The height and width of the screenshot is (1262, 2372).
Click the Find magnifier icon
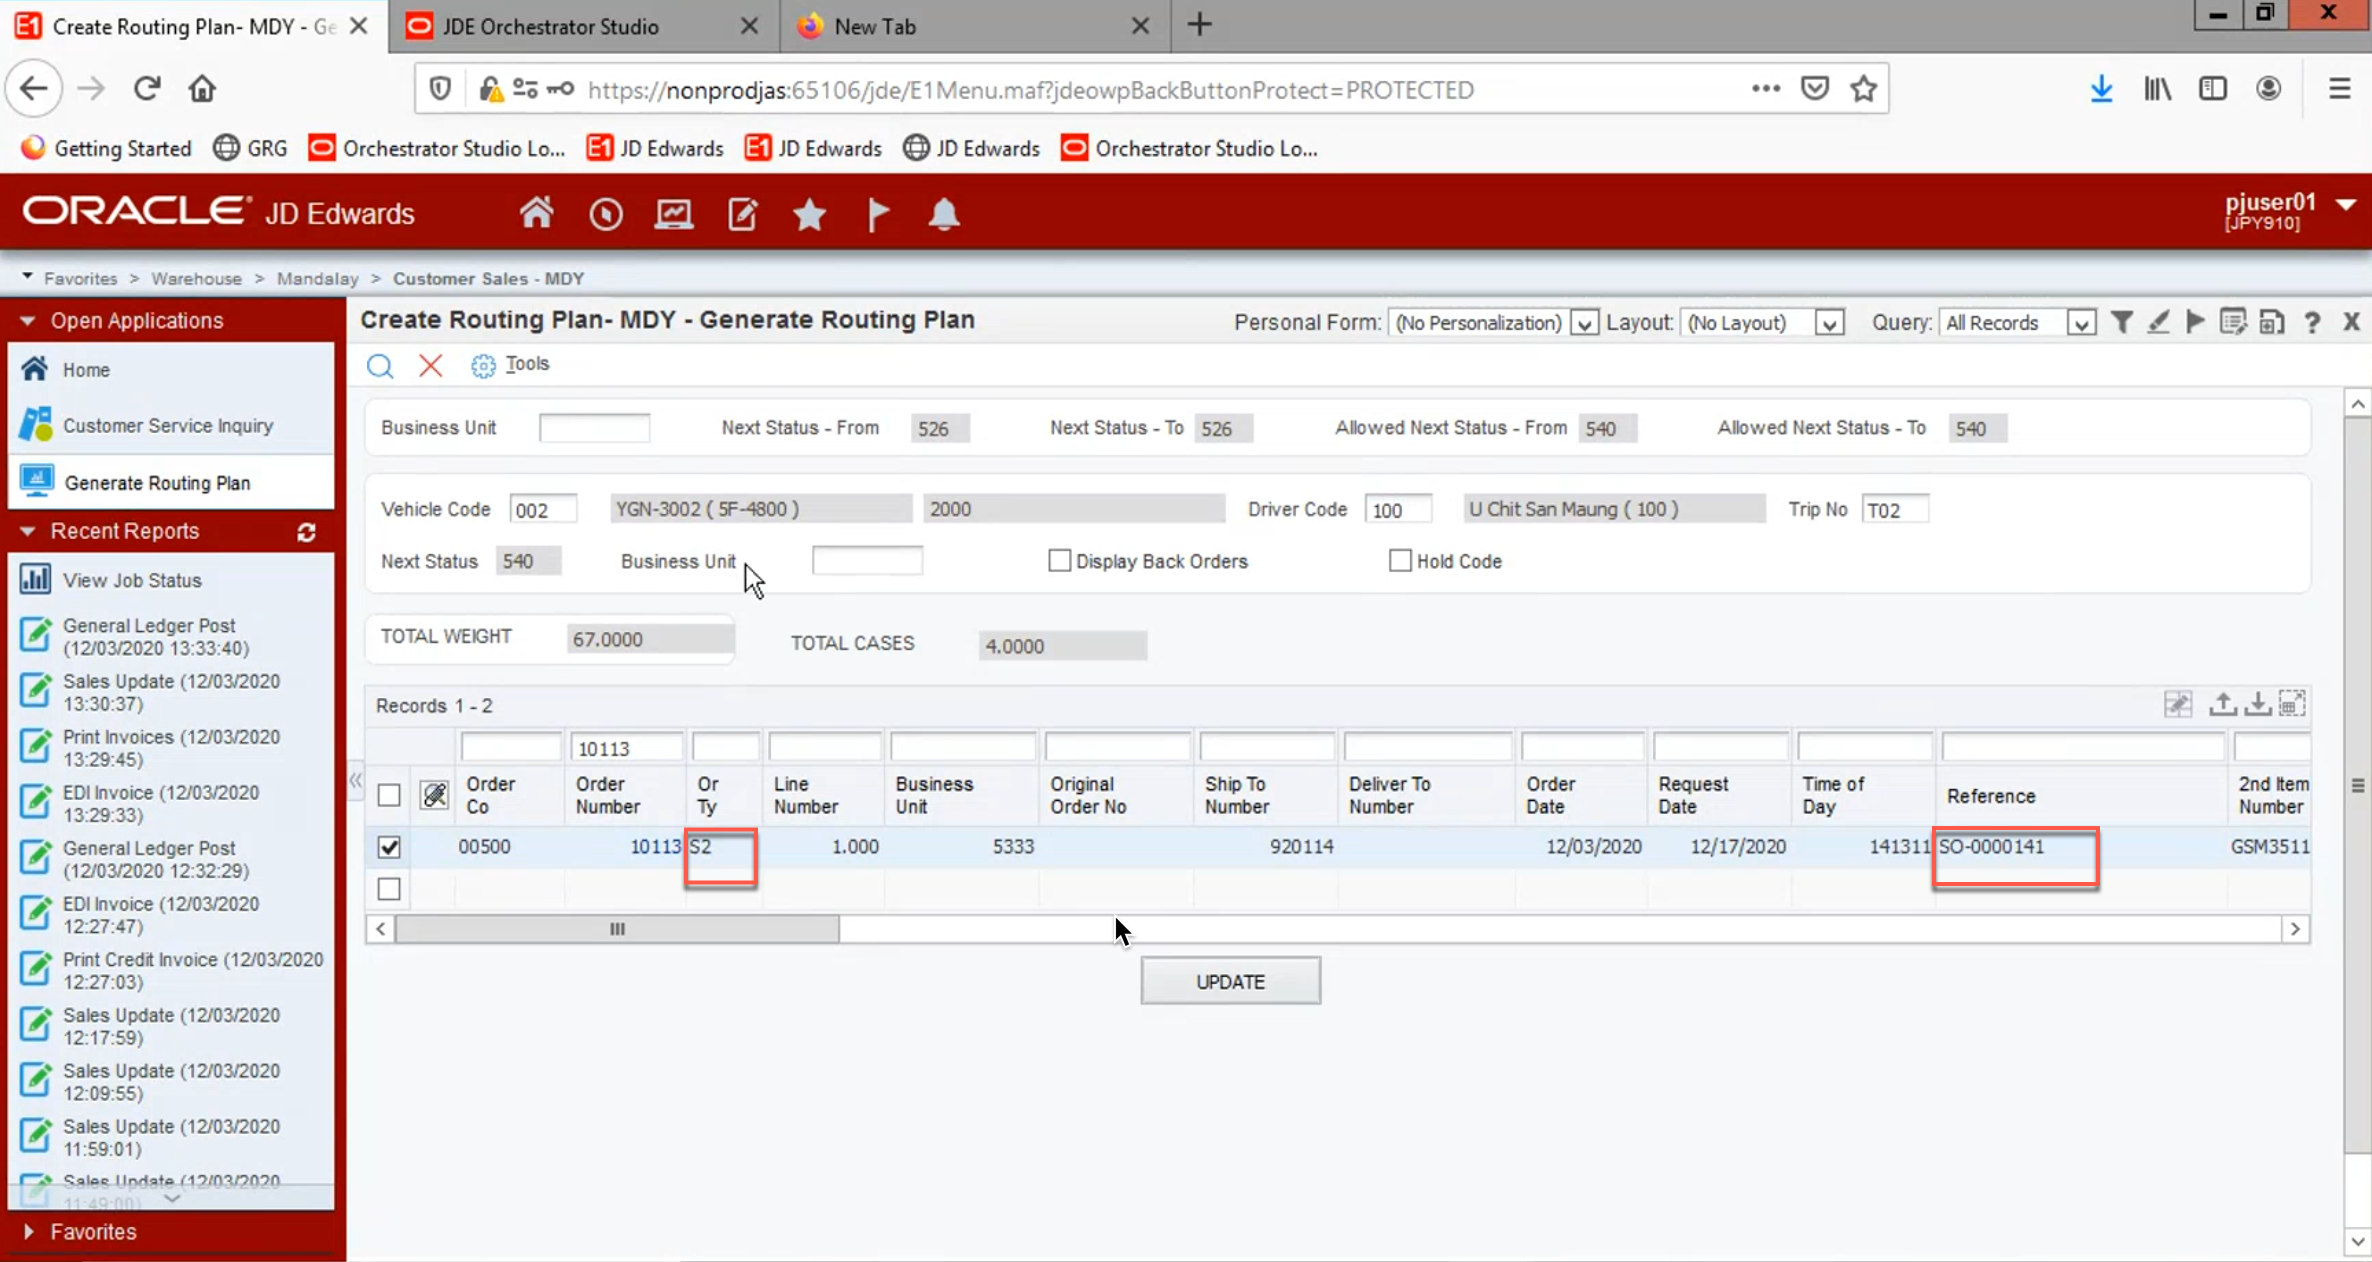pos(380,365)
